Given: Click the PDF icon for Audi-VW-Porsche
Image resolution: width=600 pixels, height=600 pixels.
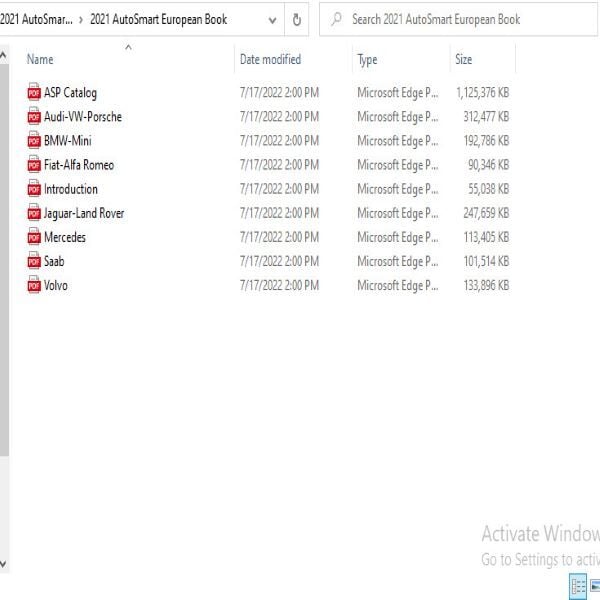Looking at the screenshot, I should [x=34, y=116].
